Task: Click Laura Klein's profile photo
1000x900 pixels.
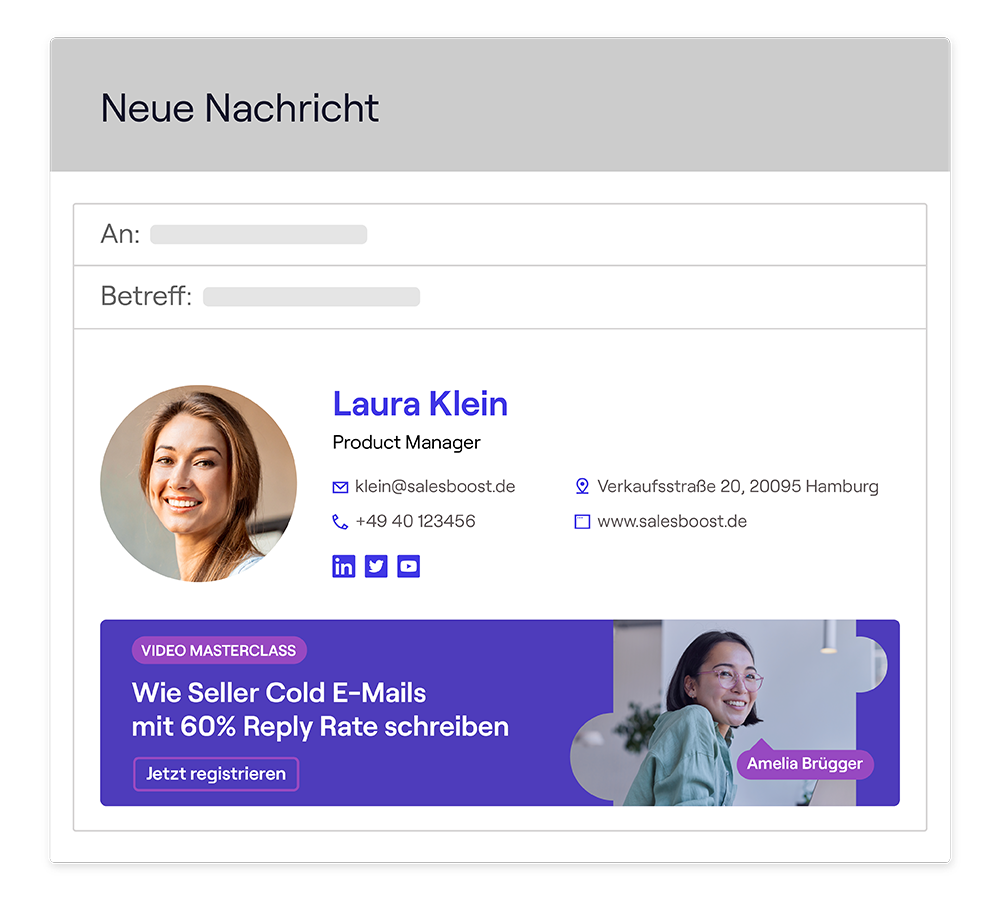Action: (198, 483)
